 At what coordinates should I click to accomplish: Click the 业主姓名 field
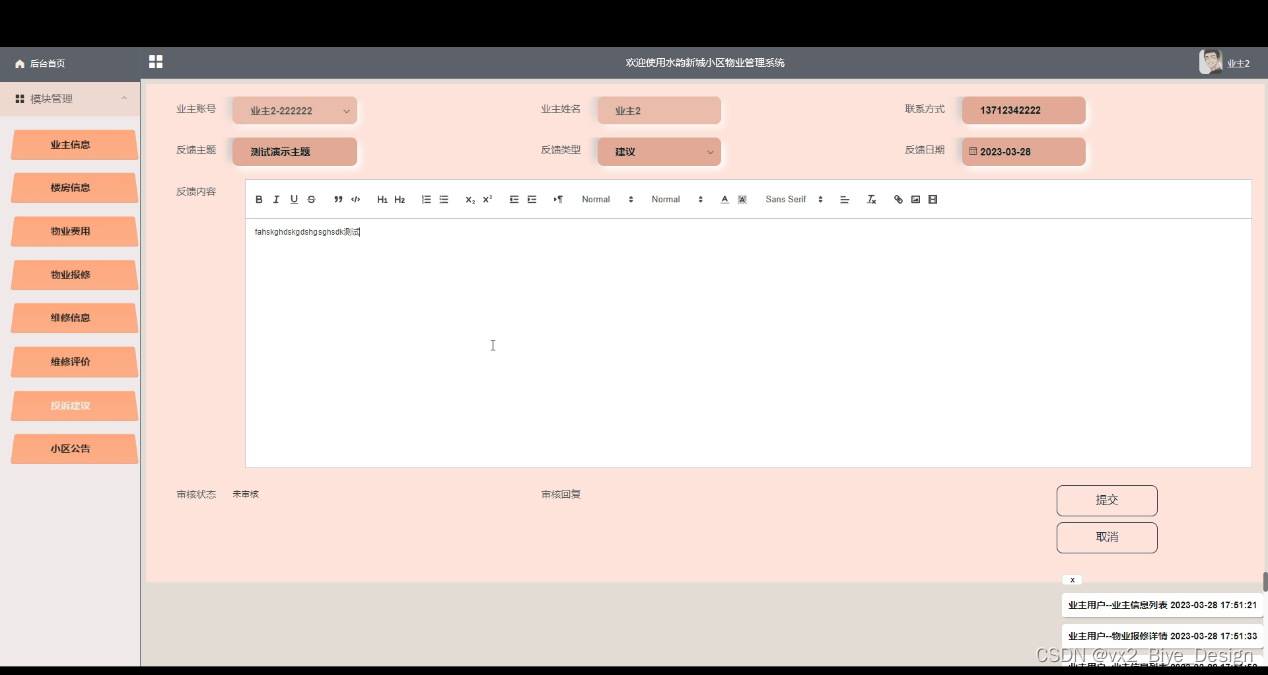pos(659,111)
